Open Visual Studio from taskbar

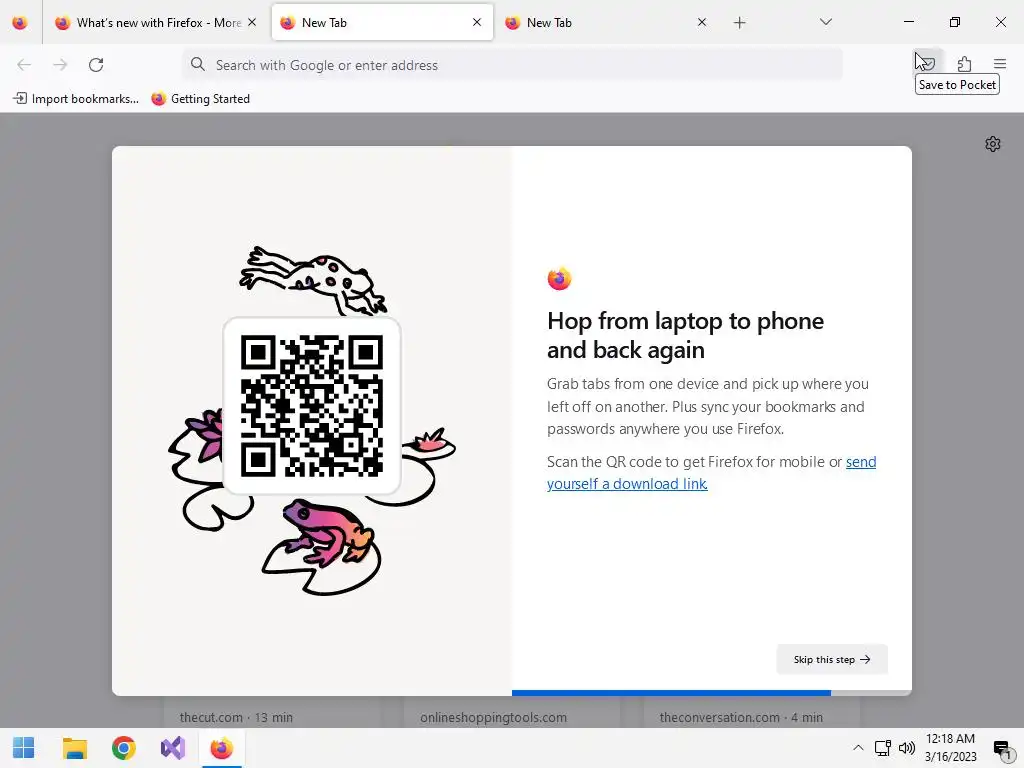(x=173, y=748)
